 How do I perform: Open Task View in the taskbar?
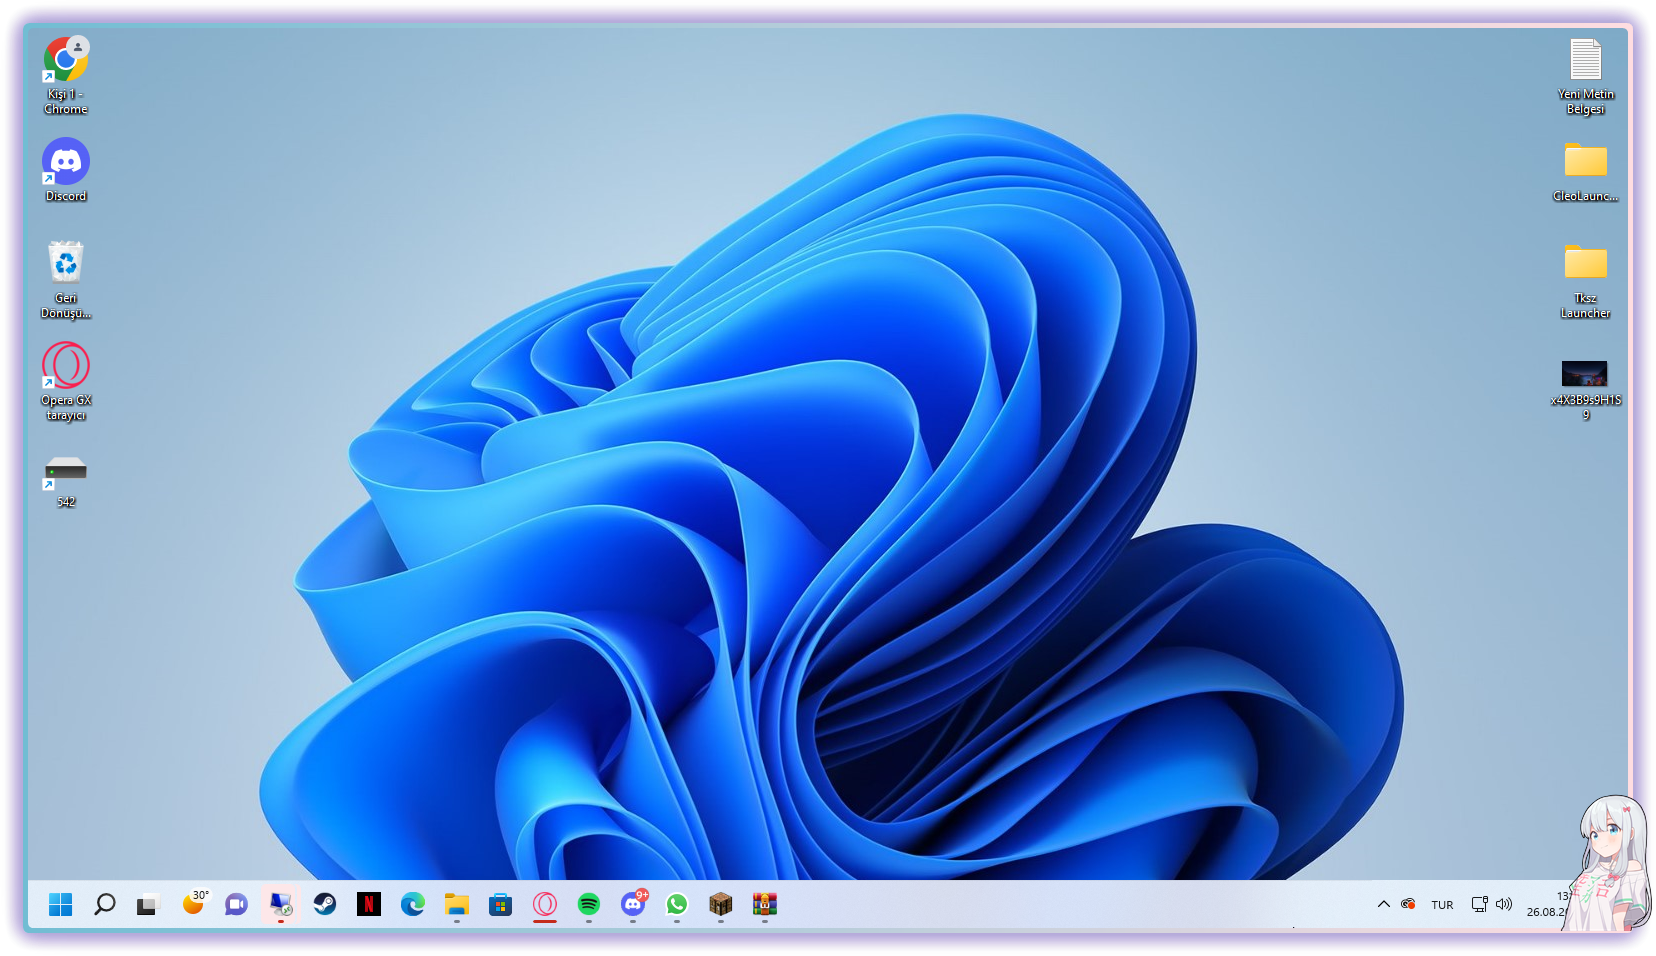coord(148,905)
